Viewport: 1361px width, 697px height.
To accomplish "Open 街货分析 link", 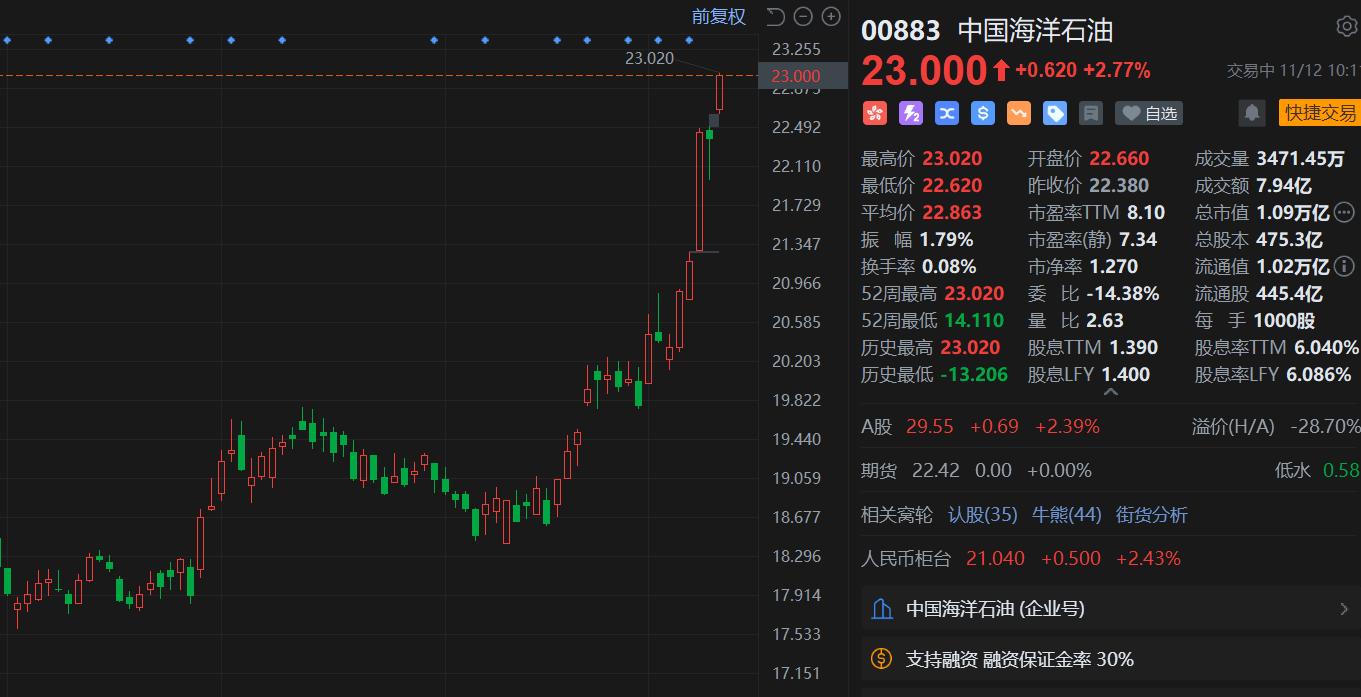I will (x=1152, y=515).
